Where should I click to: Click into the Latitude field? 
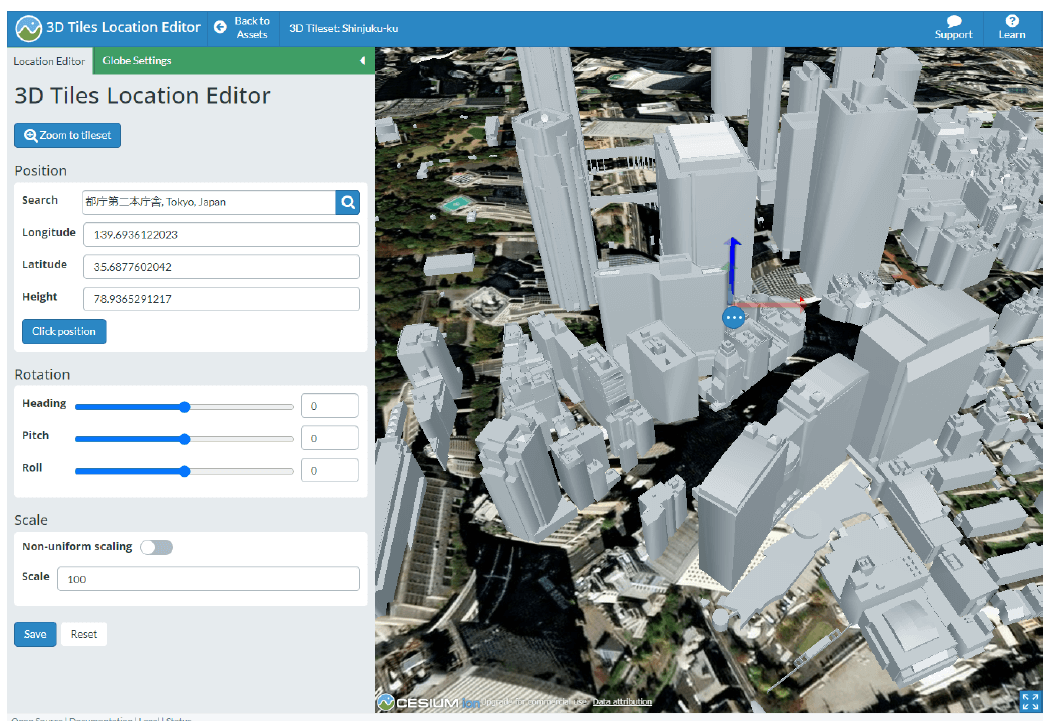coord(221,267)
